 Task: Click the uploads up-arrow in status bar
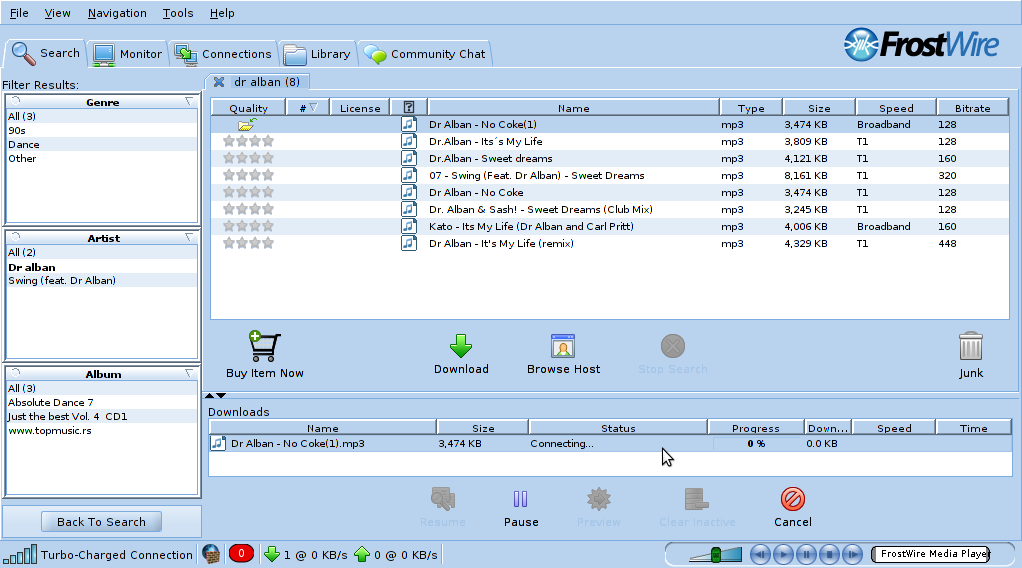pyautogui.click(x=362, y=554)
